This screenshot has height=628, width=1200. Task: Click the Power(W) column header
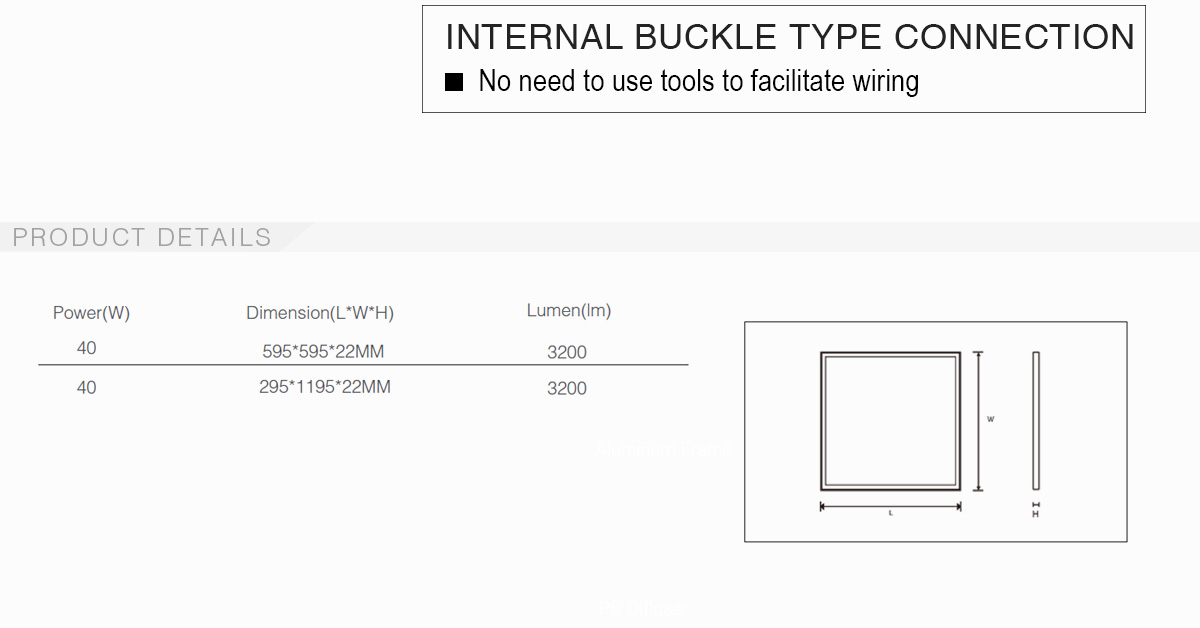91,313
